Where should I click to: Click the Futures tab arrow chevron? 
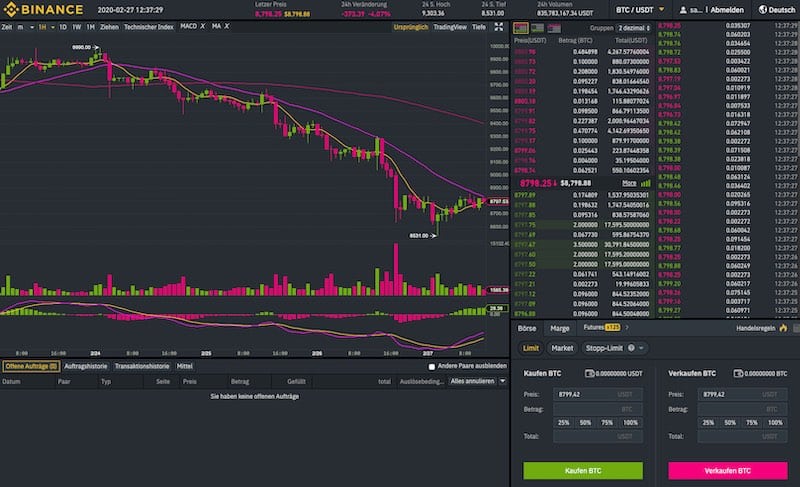627,327
